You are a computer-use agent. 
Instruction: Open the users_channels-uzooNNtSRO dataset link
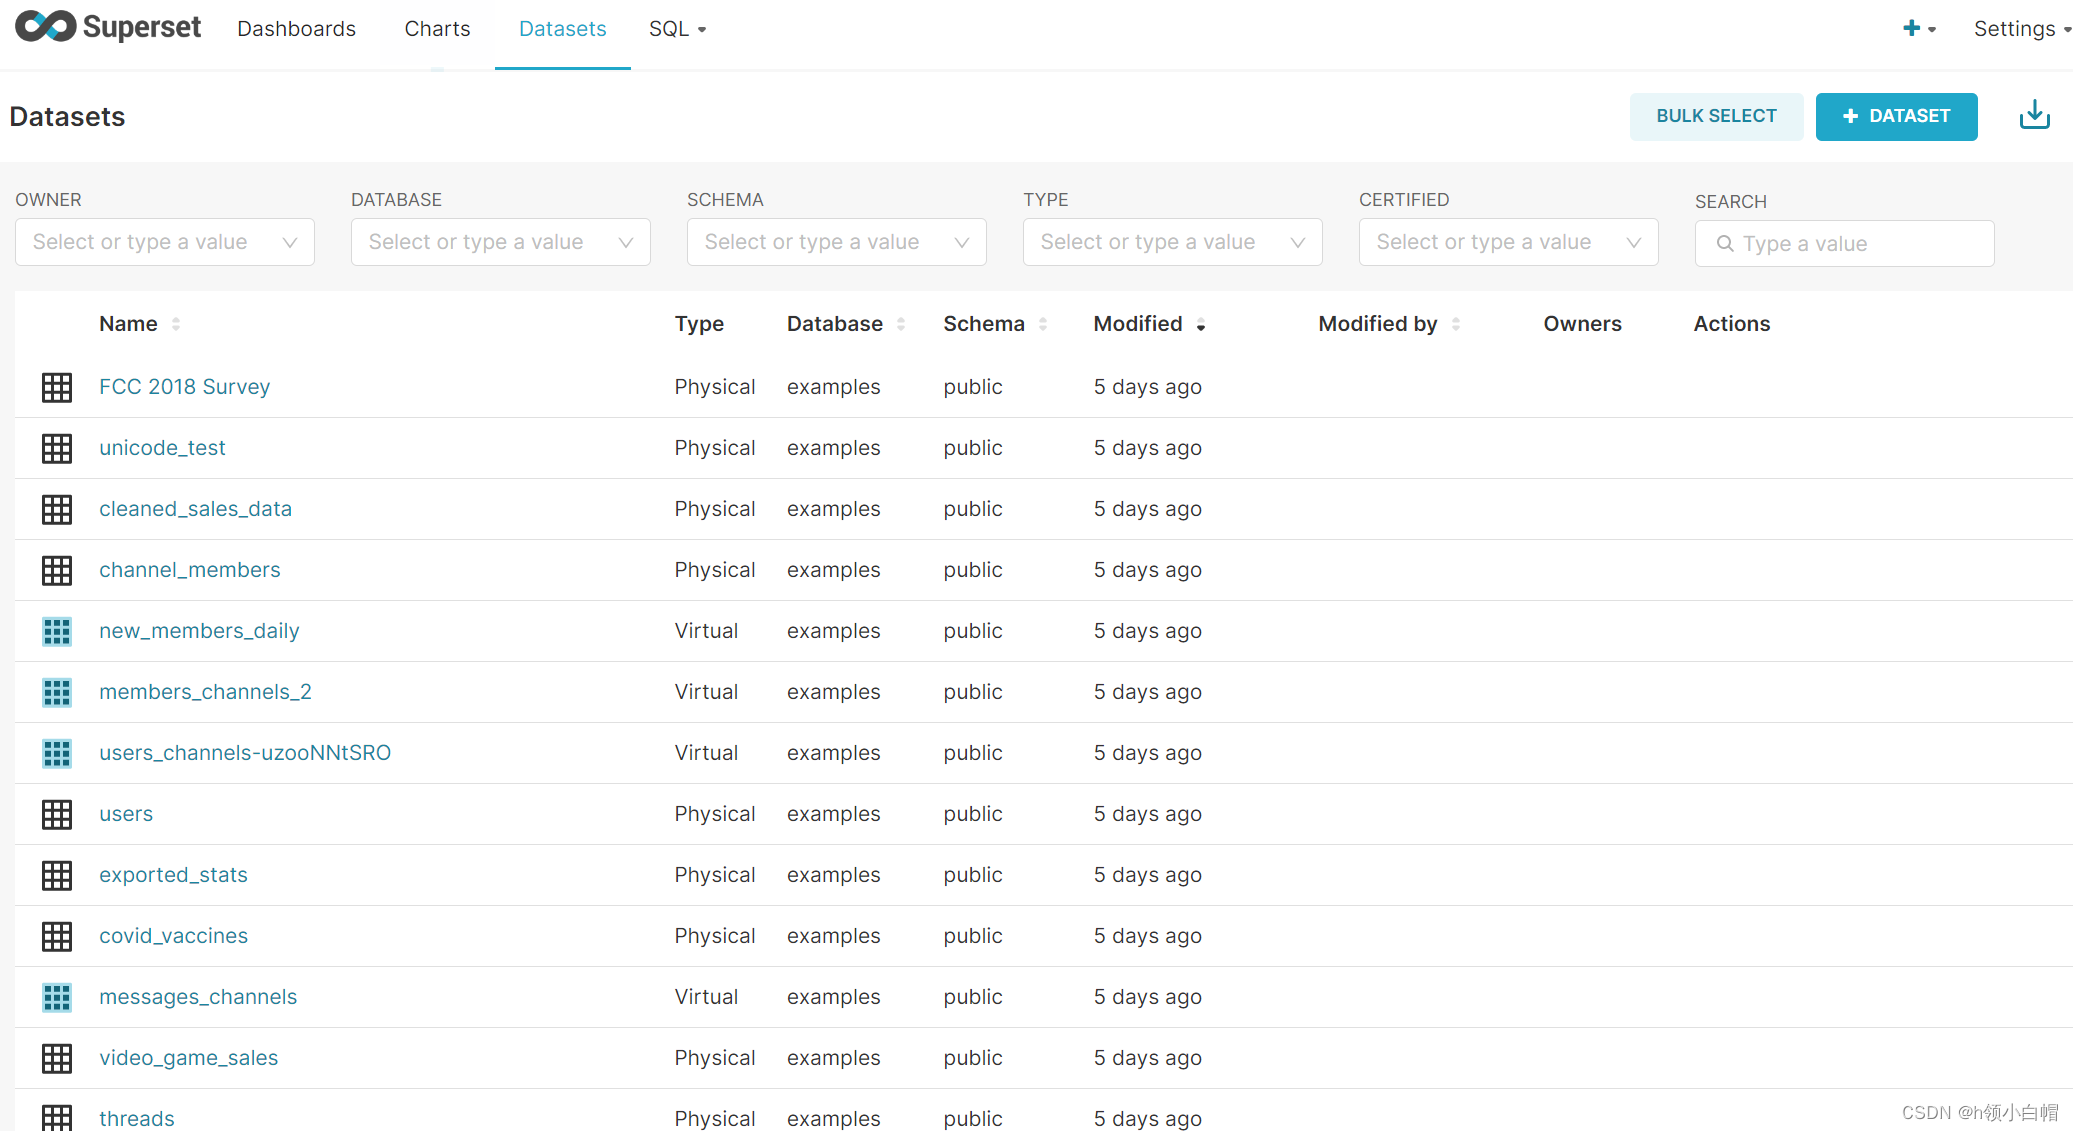pyautogui.click(x=245, y=753)
